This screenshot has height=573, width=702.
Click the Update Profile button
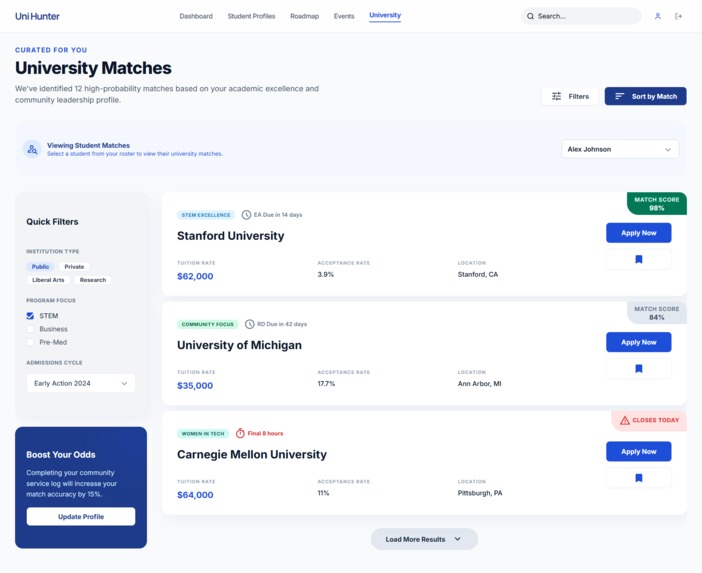pos(81,517)
